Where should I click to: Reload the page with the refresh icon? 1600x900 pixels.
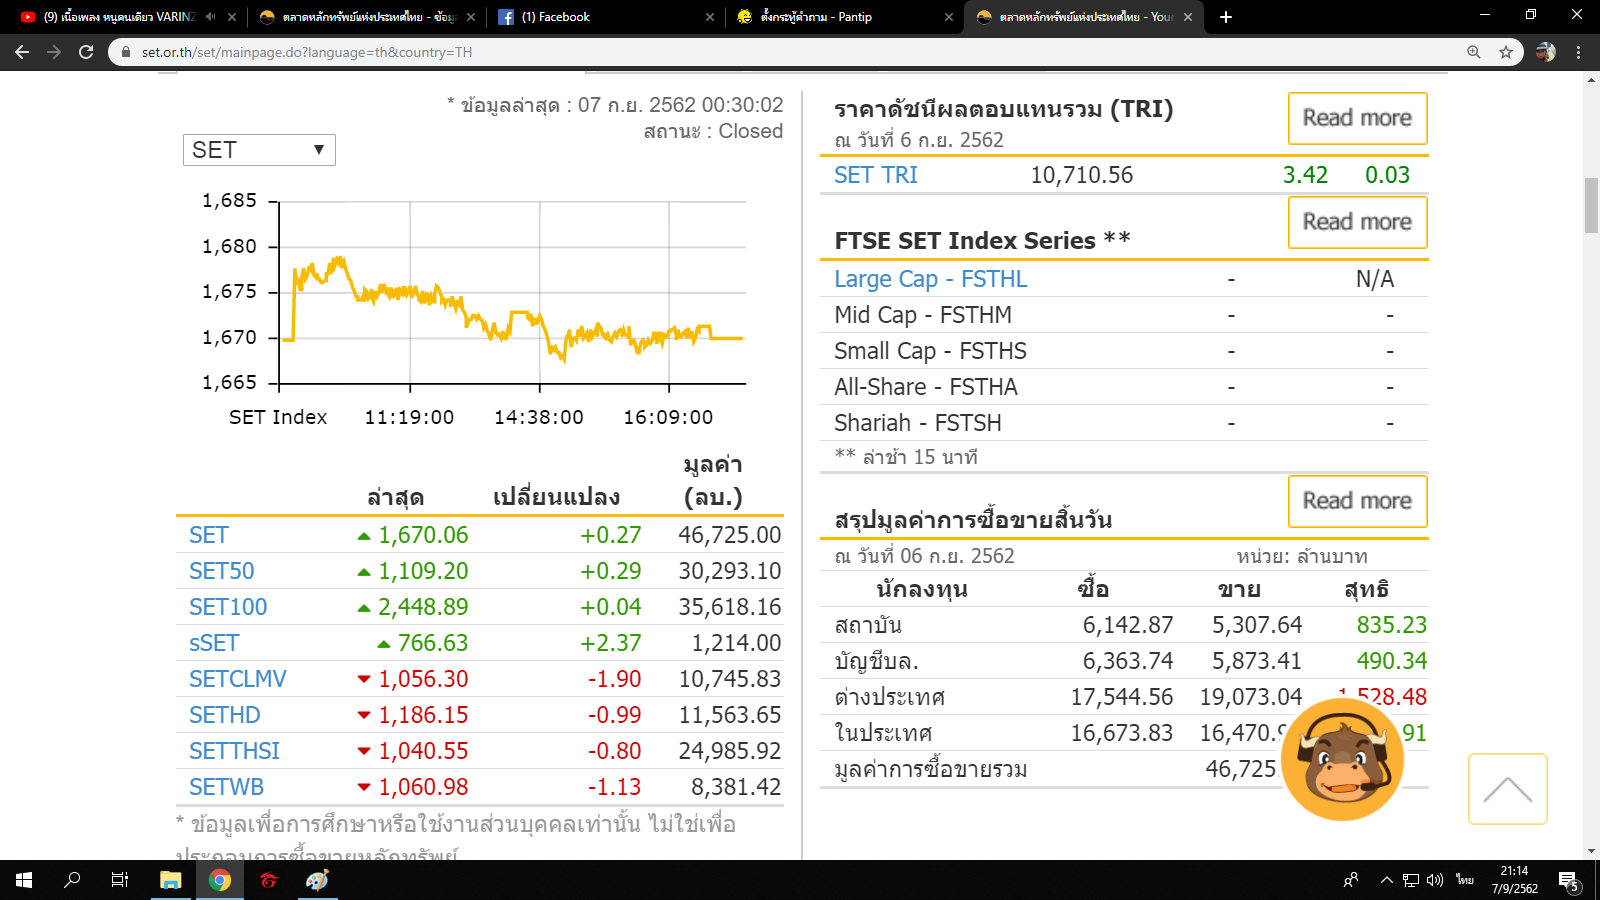(86, 52)
